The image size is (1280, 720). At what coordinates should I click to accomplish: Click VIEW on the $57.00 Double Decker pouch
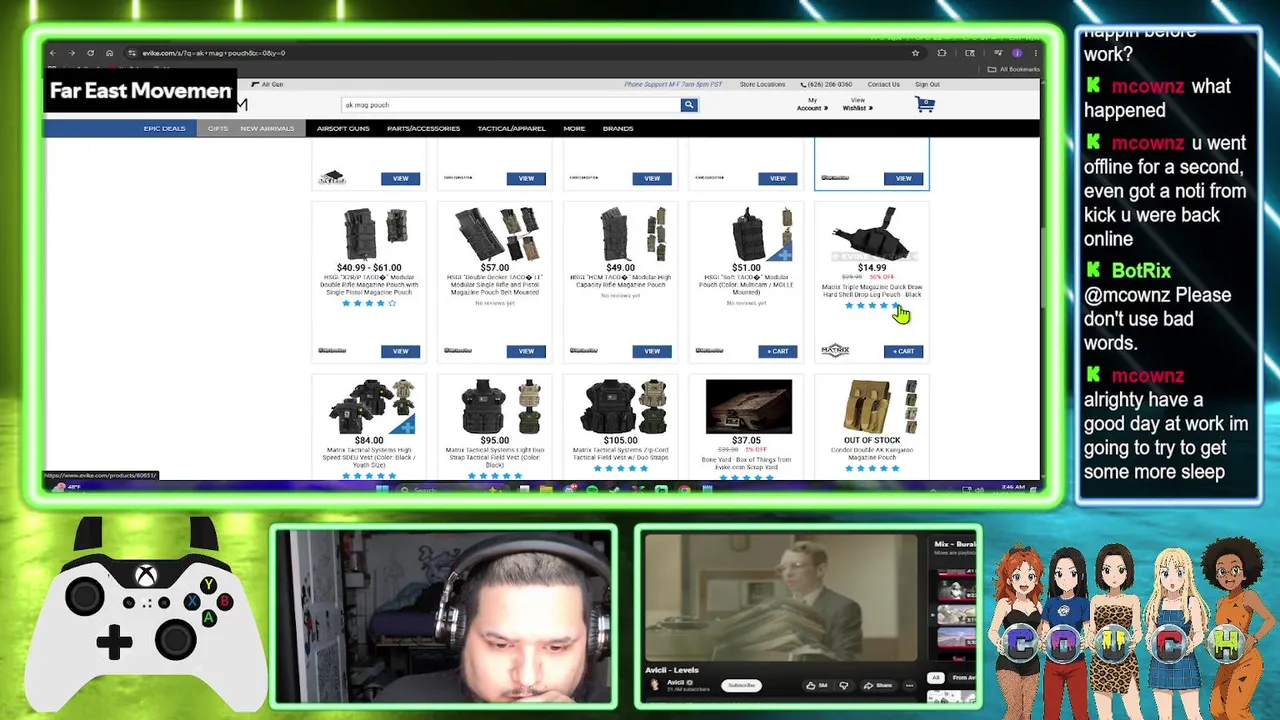(x=526, y=351)
